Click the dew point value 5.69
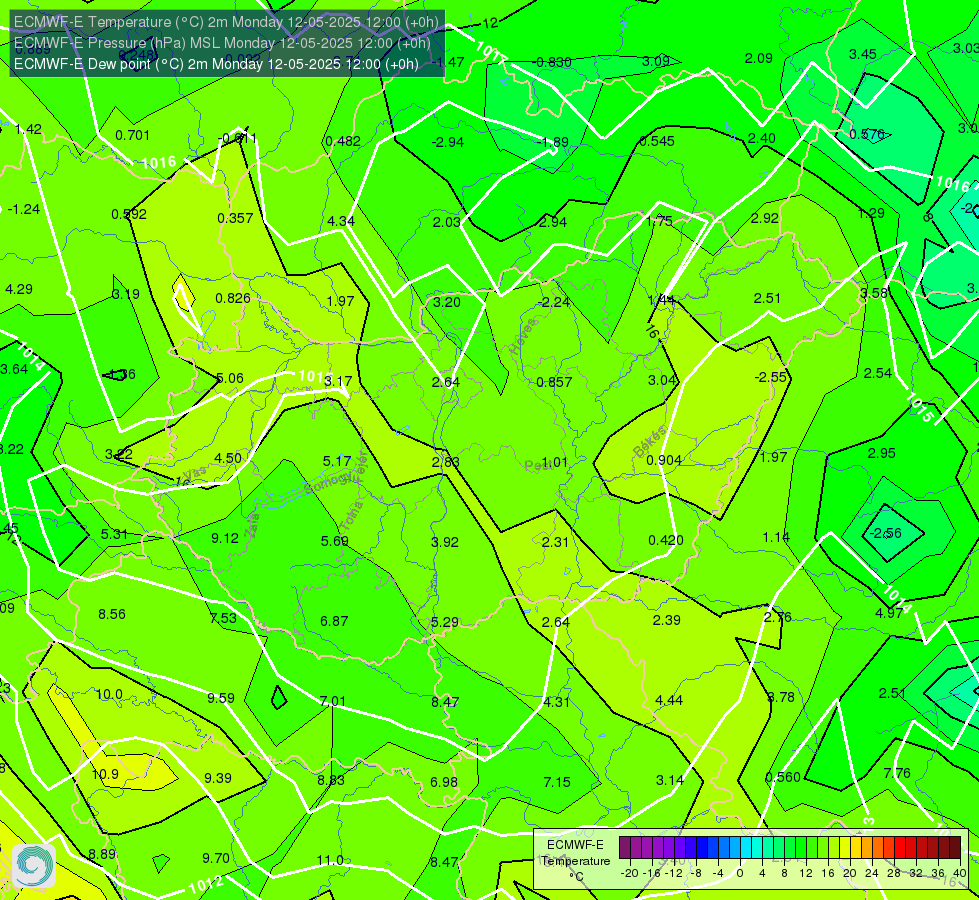Viewport: 979px width, 900px height. [335, 541]
